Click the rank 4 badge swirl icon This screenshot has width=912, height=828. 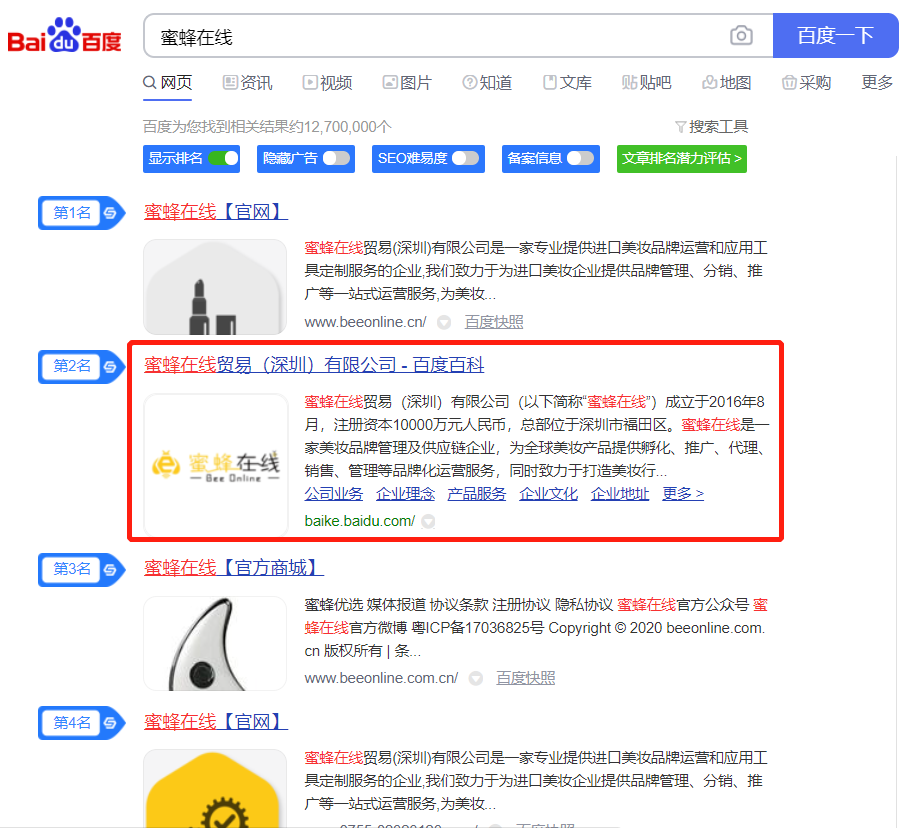110,723
